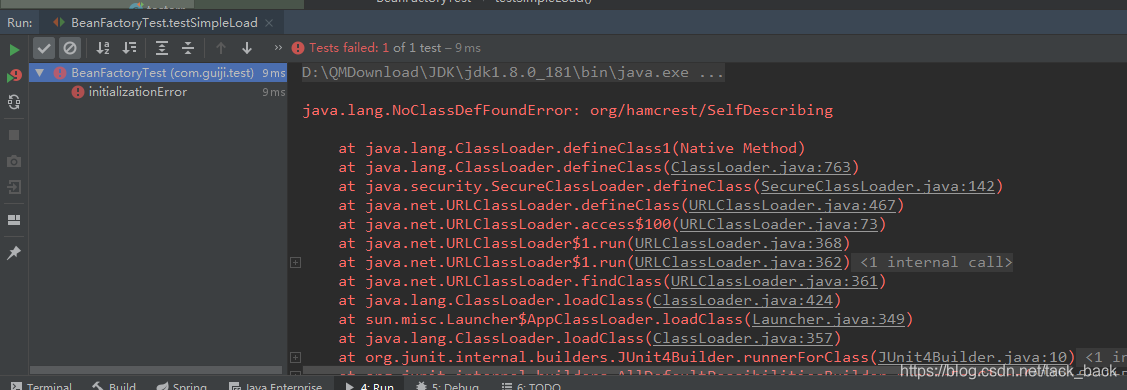
Task: Open URLClassLoader.java:361 link
Action: point(775,281)
